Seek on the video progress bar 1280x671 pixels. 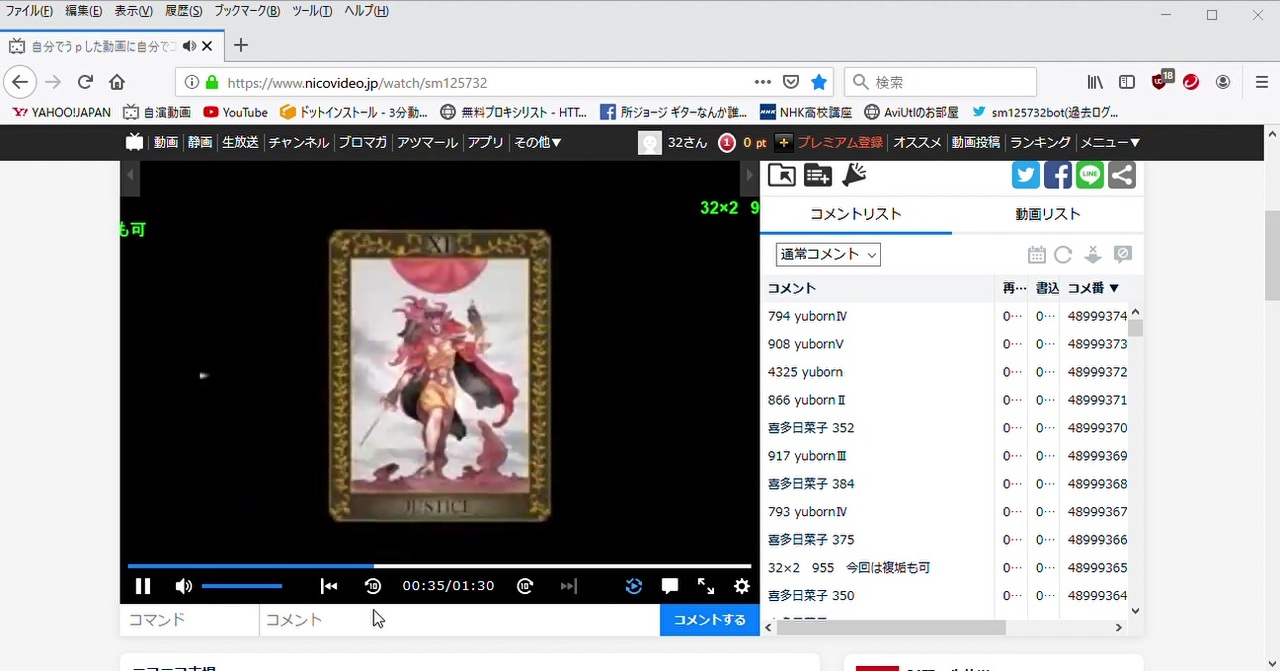439,566
